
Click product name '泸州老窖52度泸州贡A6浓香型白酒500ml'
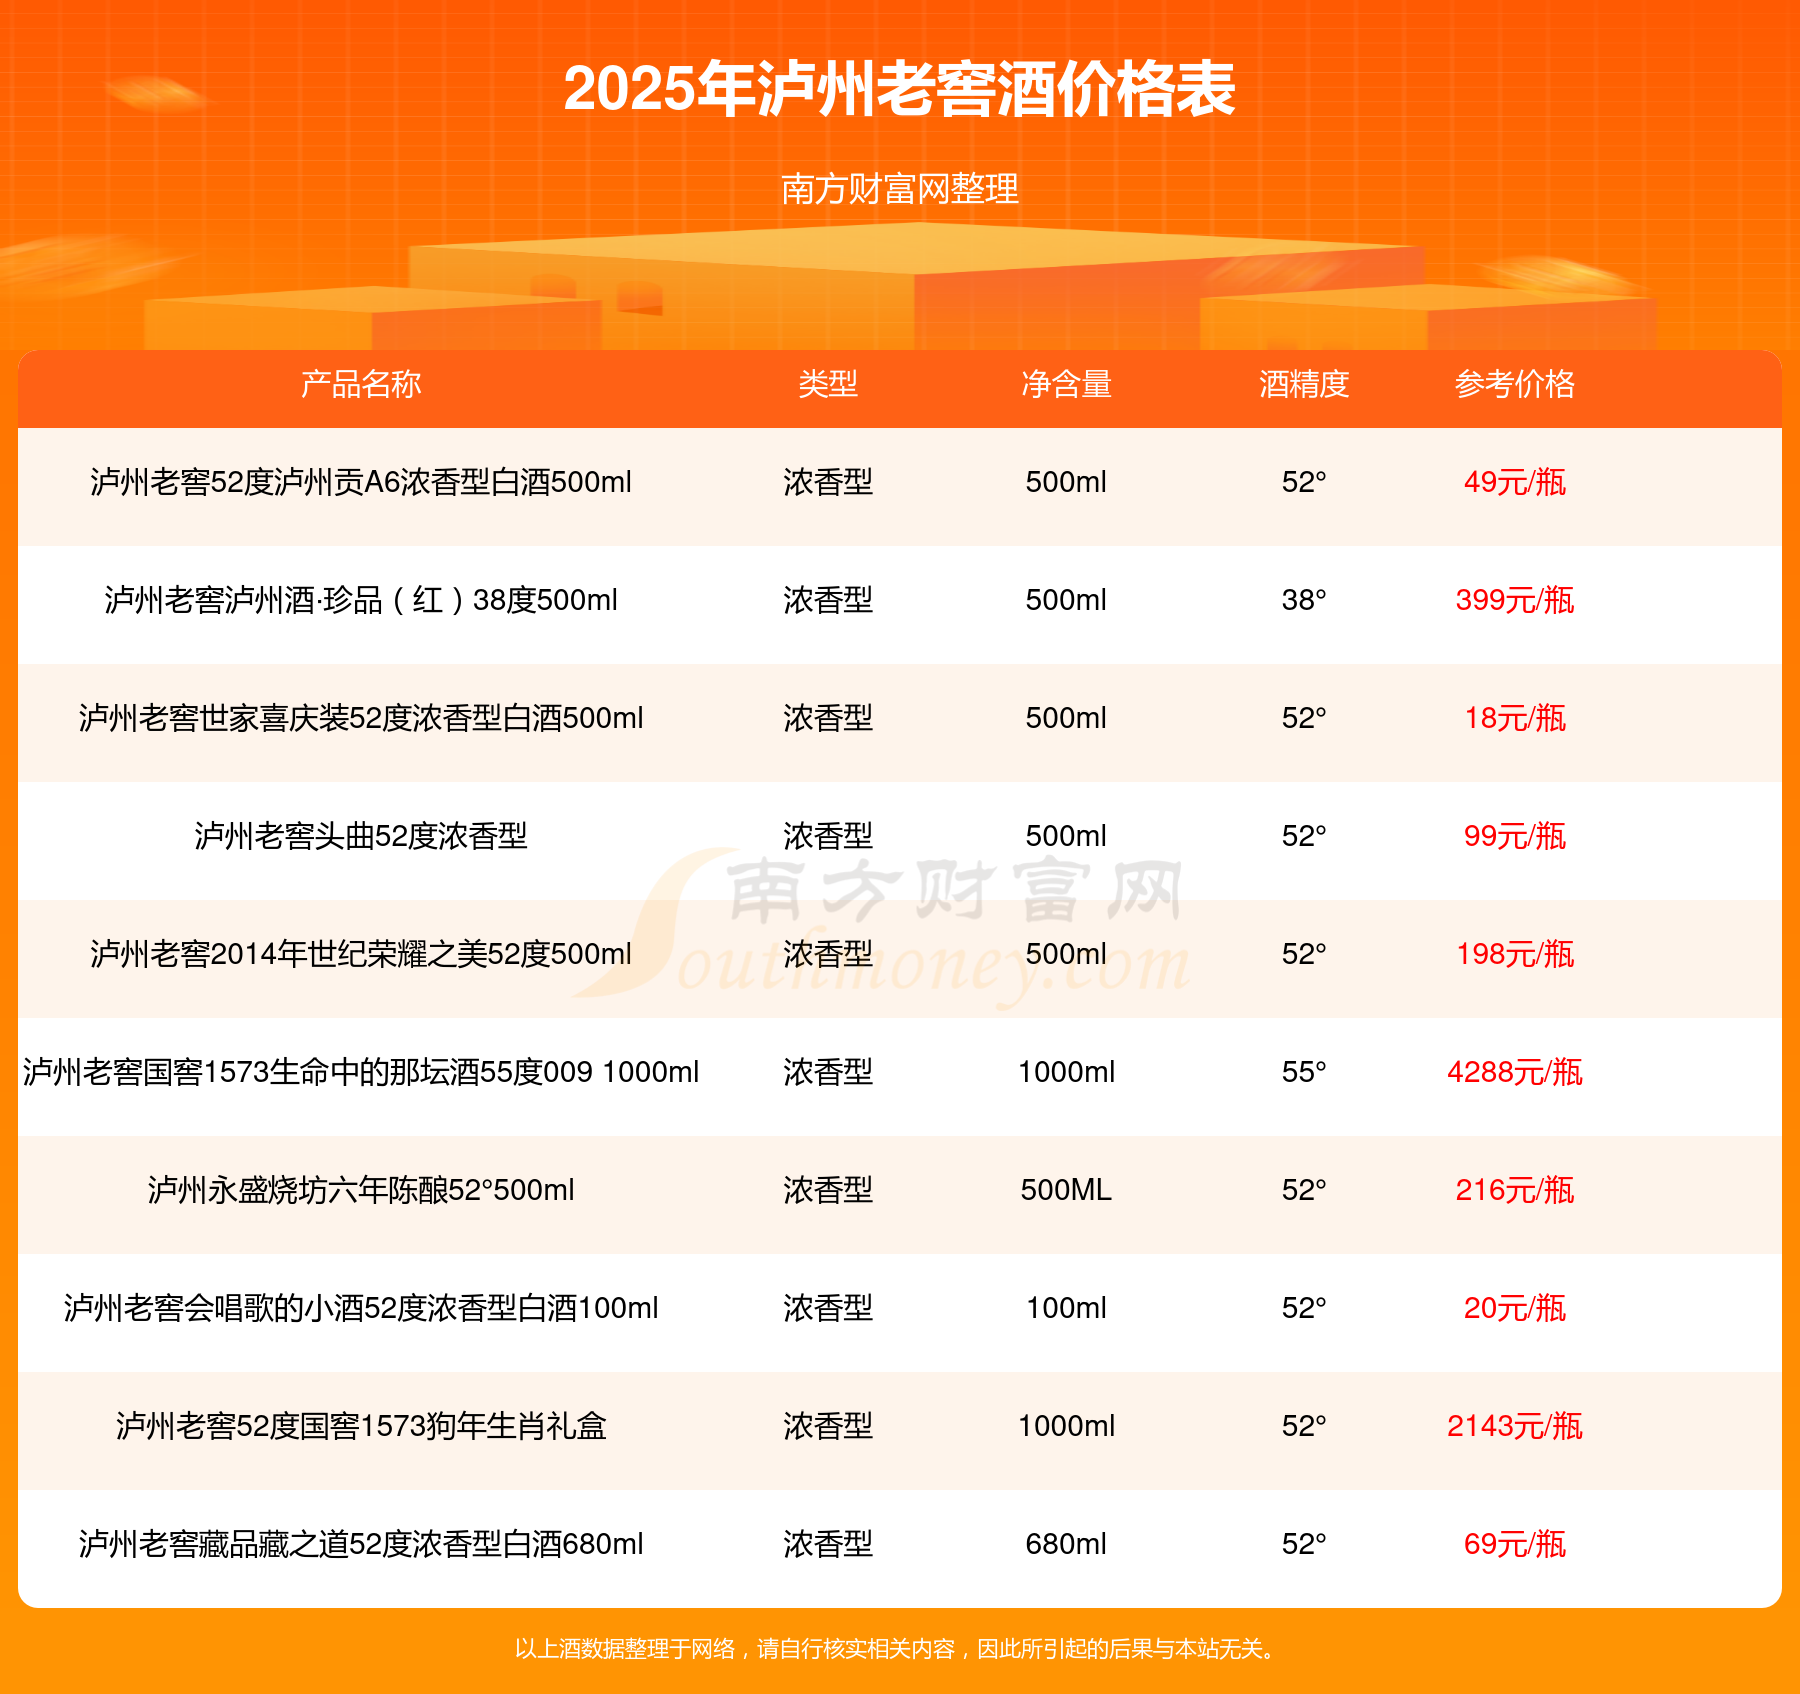pos(361,482)
